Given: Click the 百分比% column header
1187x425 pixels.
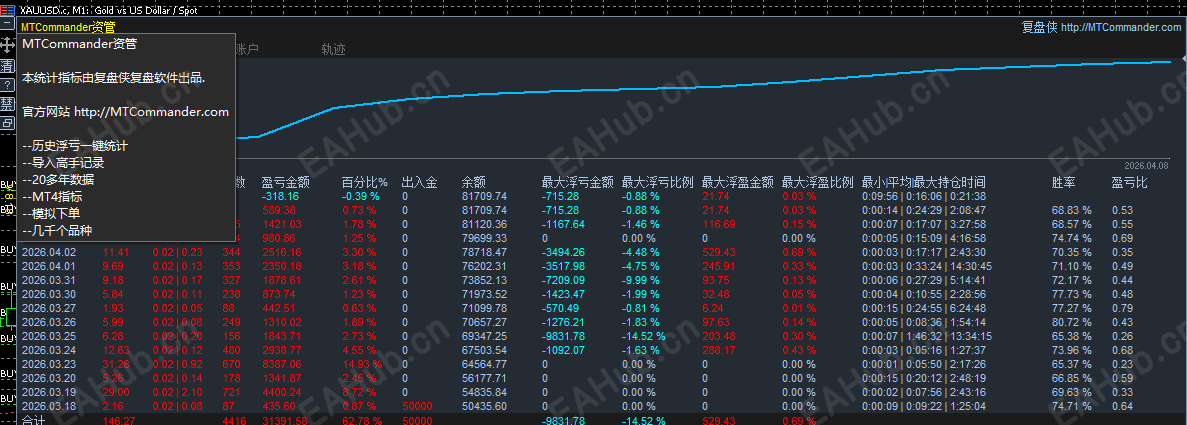Looking at the screenshot, I should pyautogui.click(x=365, y=183).
